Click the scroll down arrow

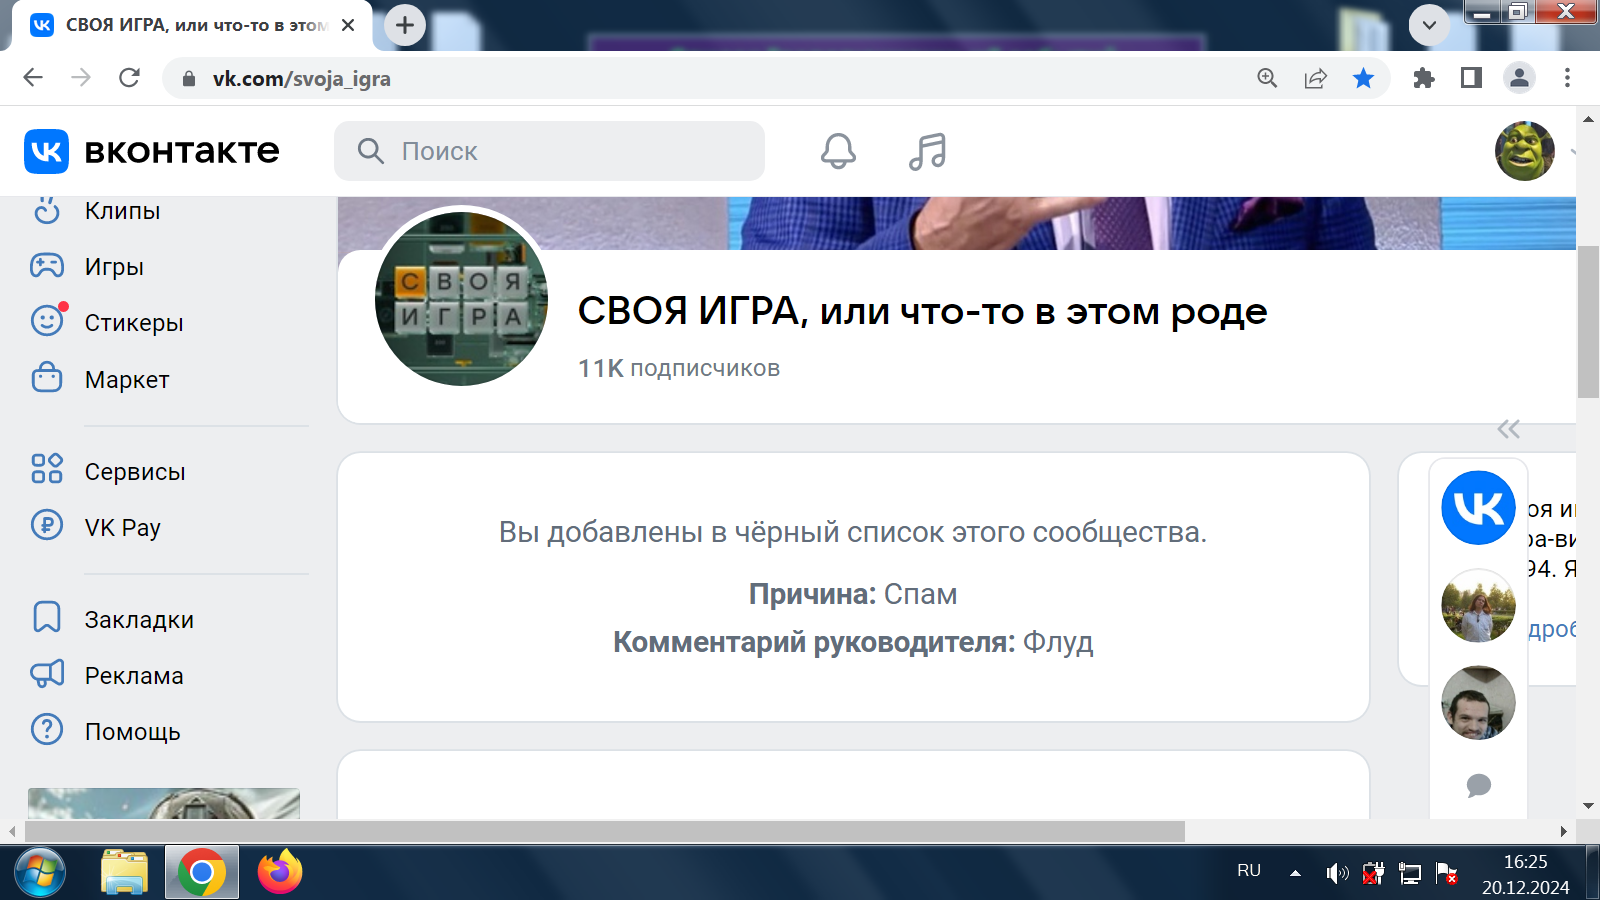(1588, 806)
